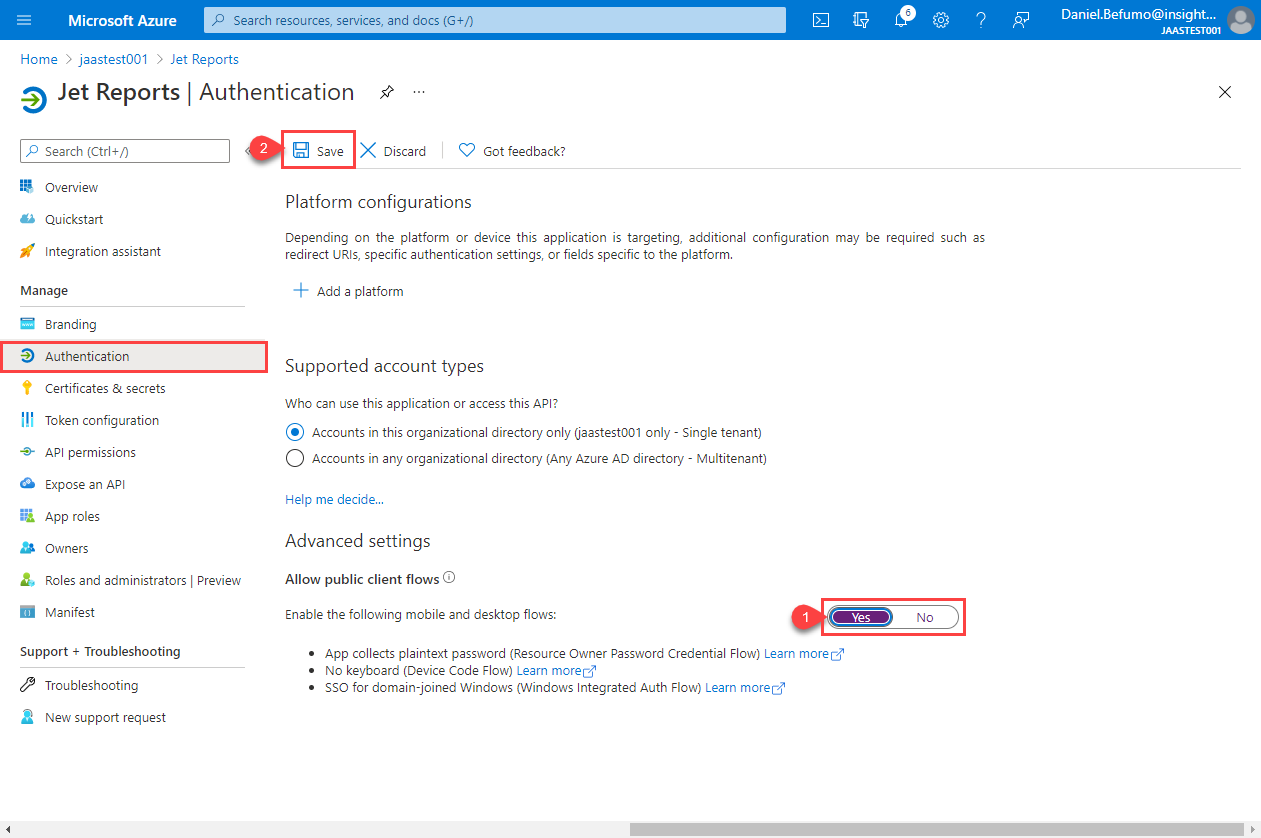Click the Save button
The image size is (1261, 838).
click(318, 151)
